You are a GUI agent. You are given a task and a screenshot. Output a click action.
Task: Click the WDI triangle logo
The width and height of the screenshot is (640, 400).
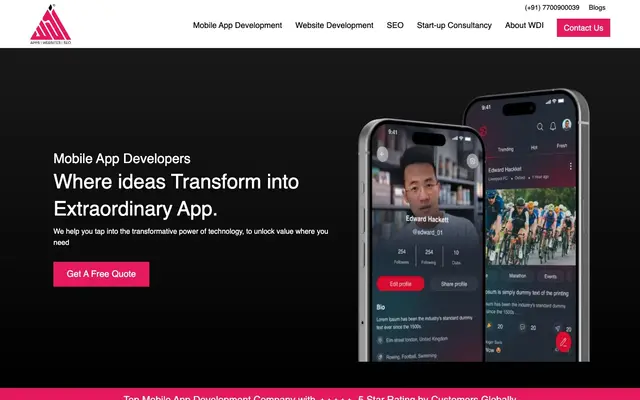(51, 24)
